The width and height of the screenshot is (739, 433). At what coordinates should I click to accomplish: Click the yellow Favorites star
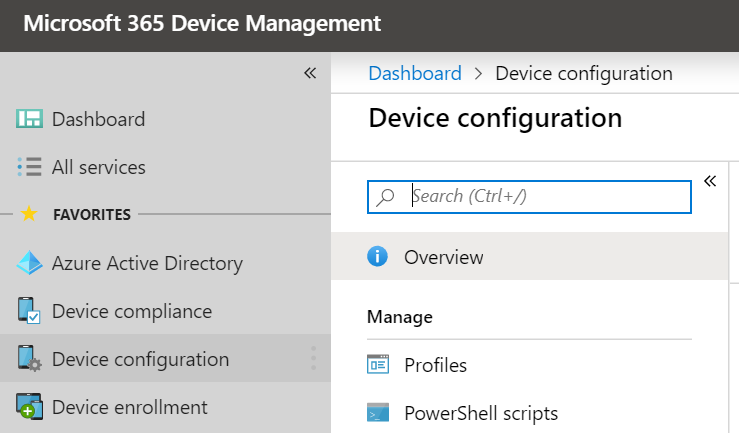point(29,214)
